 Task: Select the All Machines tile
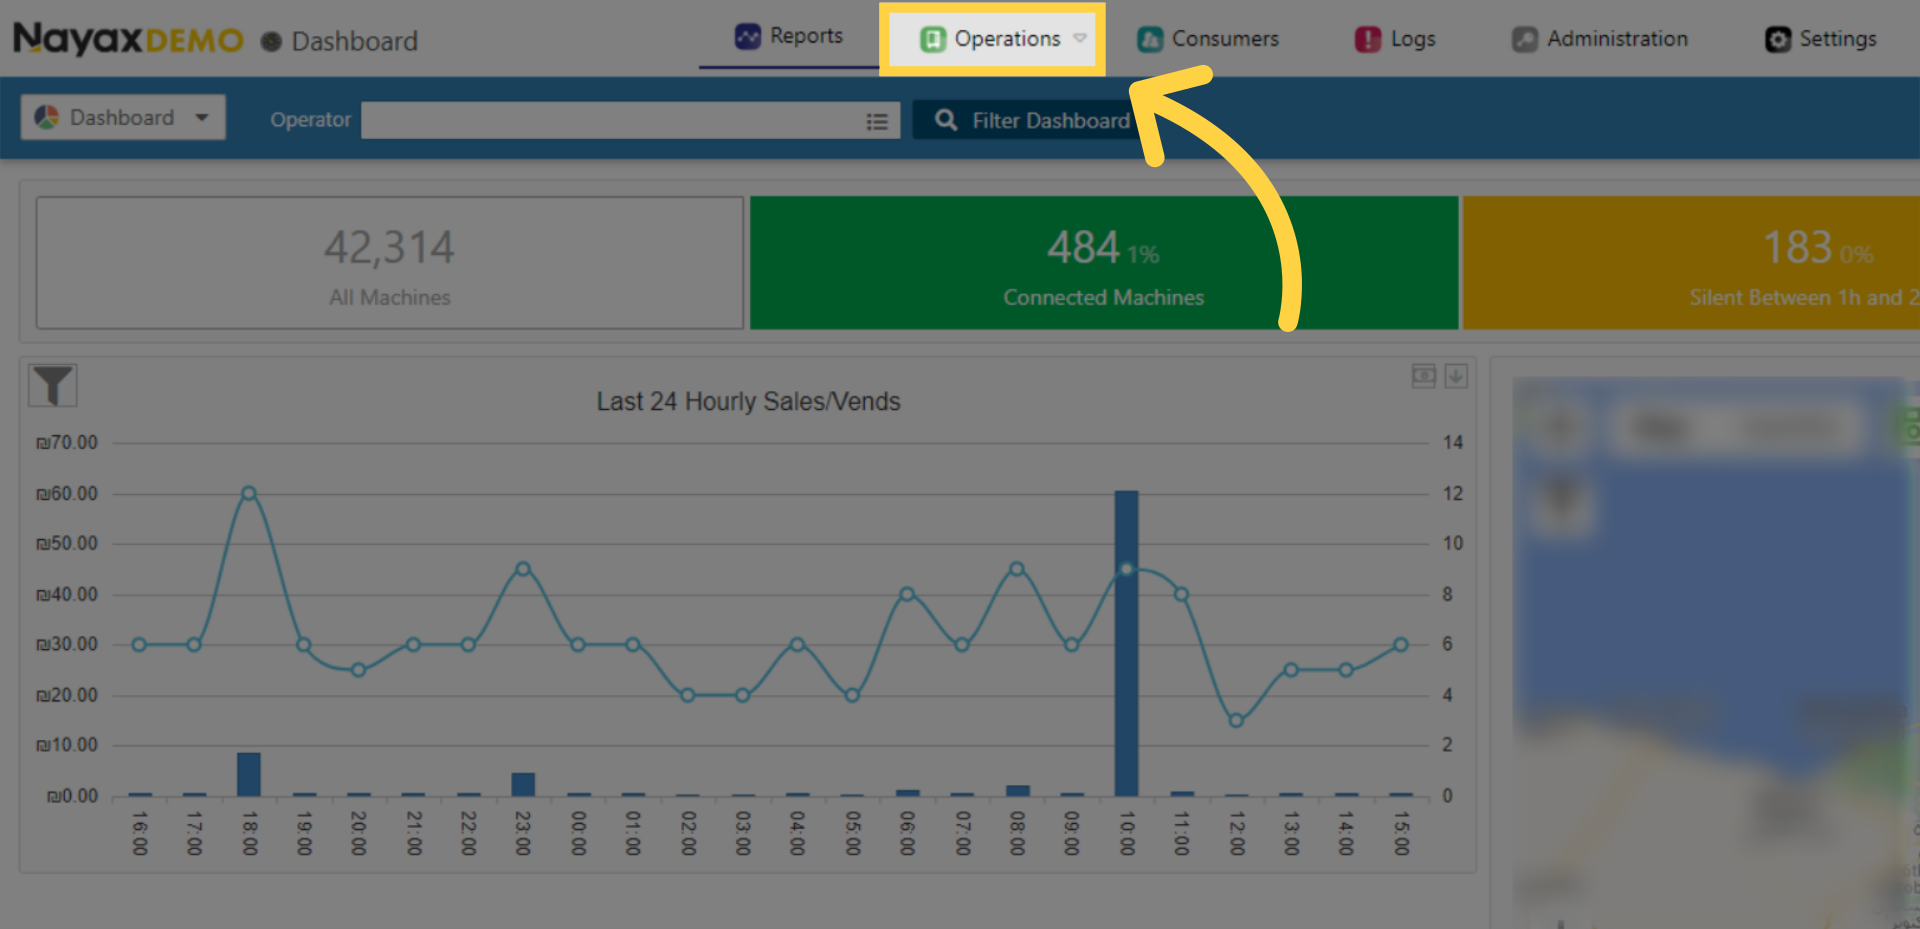(390, 262)
